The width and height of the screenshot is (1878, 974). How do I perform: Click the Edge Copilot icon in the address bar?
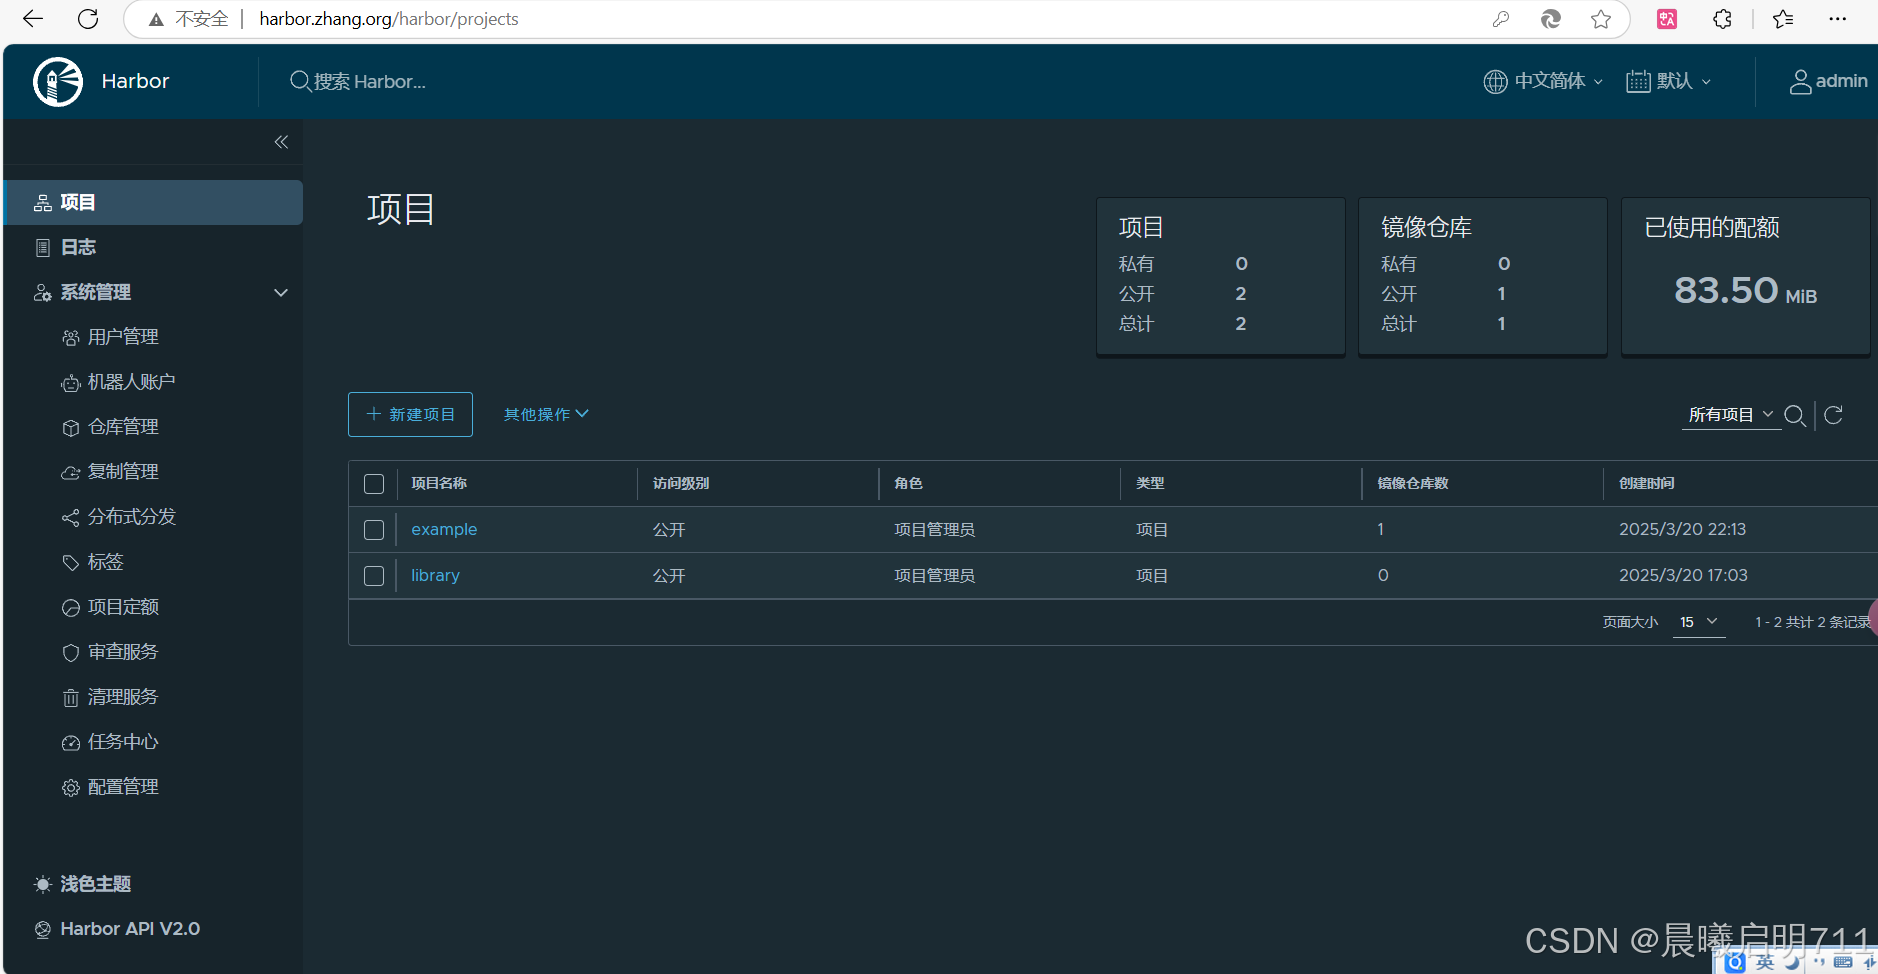pos(1551,19)
